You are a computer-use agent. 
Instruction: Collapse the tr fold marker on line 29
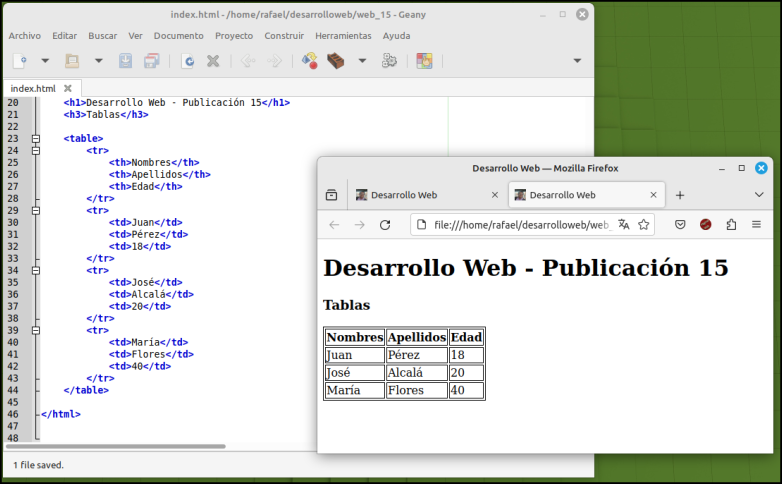point(36,211)
